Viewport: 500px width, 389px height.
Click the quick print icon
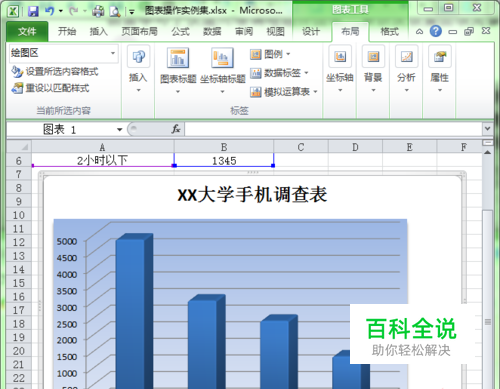[x=98, y=11]
